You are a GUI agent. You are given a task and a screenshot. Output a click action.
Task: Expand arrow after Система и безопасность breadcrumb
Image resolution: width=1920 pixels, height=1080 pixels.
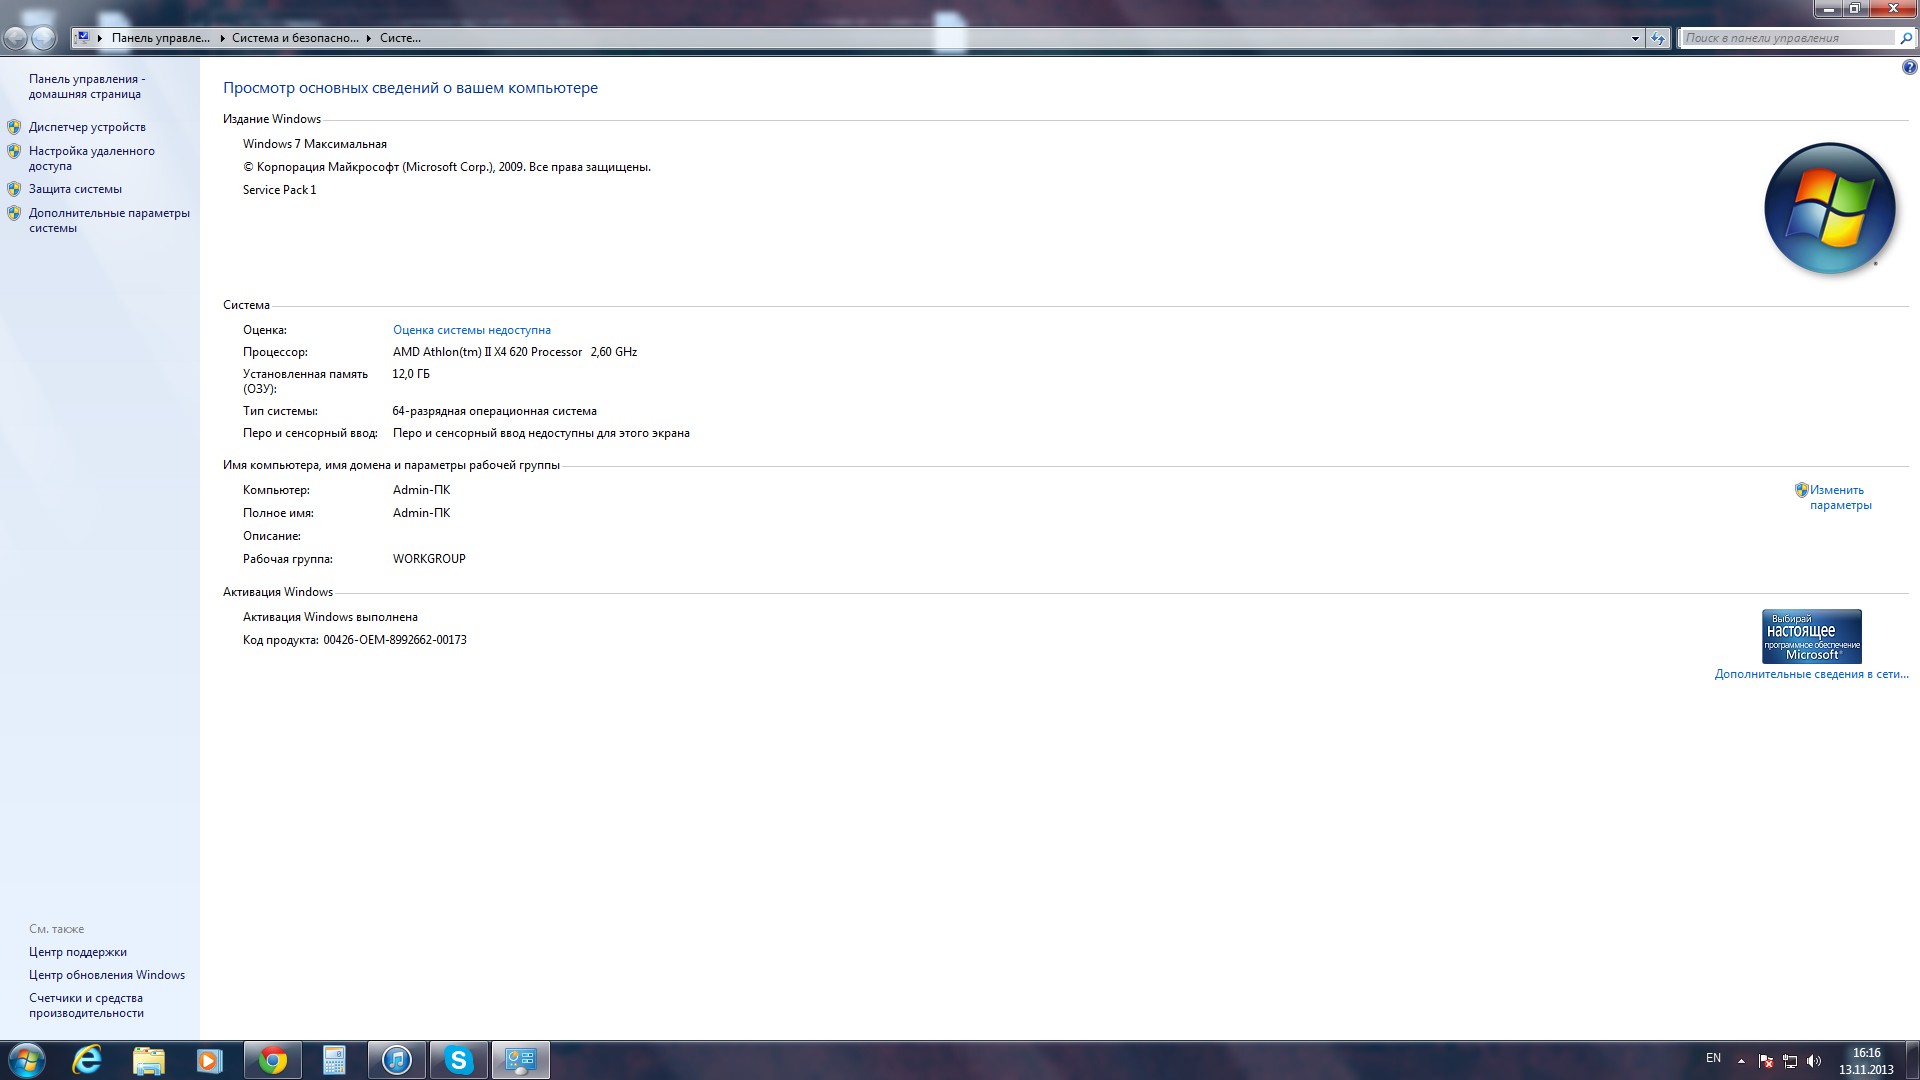[369, 38]
